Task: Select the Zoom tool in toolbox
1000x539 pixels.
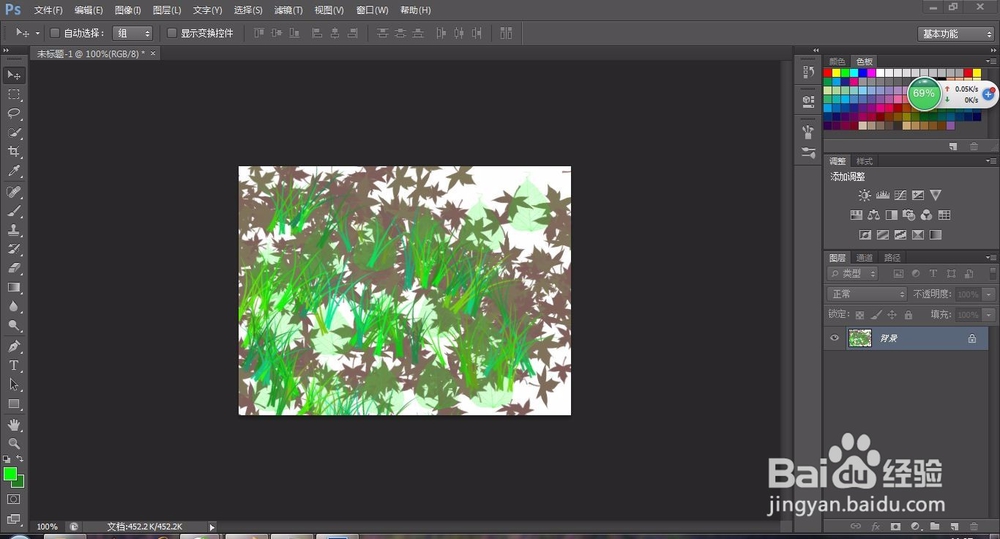Action: pyautogui.click(x=14, y=444)
